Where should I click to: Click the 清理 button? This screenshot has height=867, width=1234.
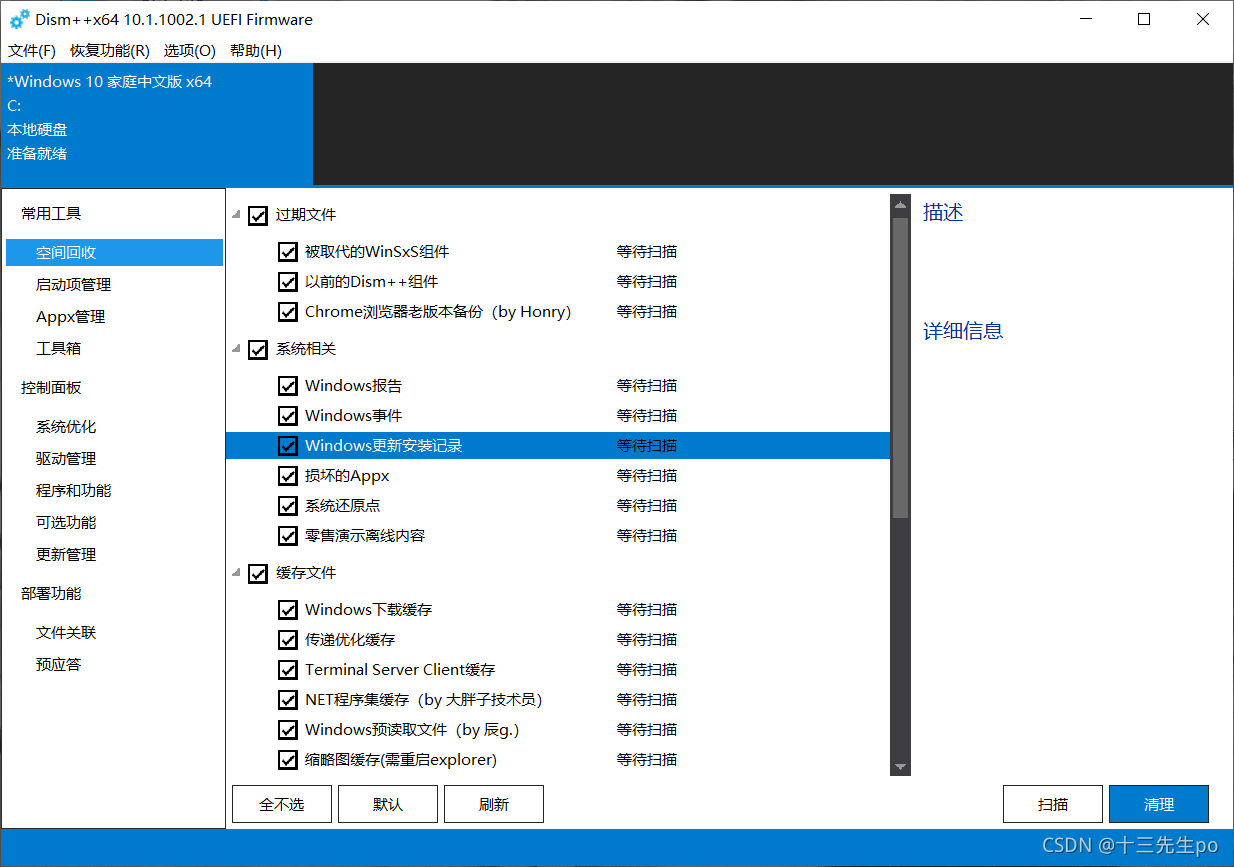(x=1159, y=804)
